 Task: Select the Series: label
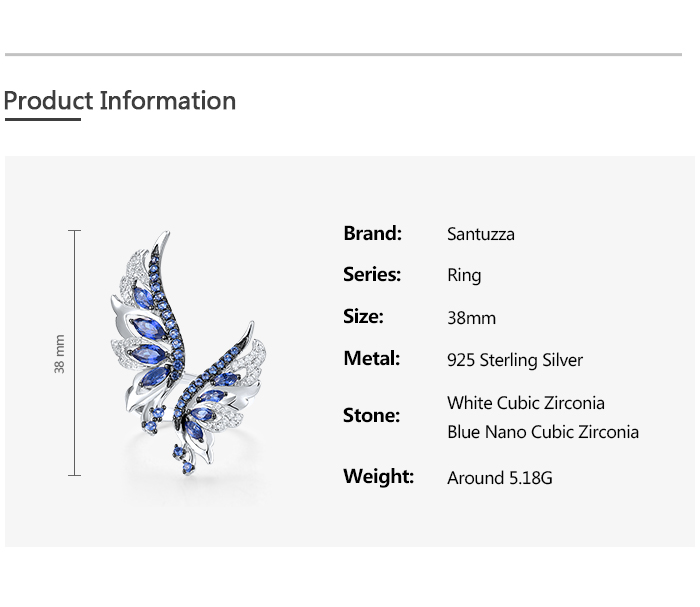[372, 275]
